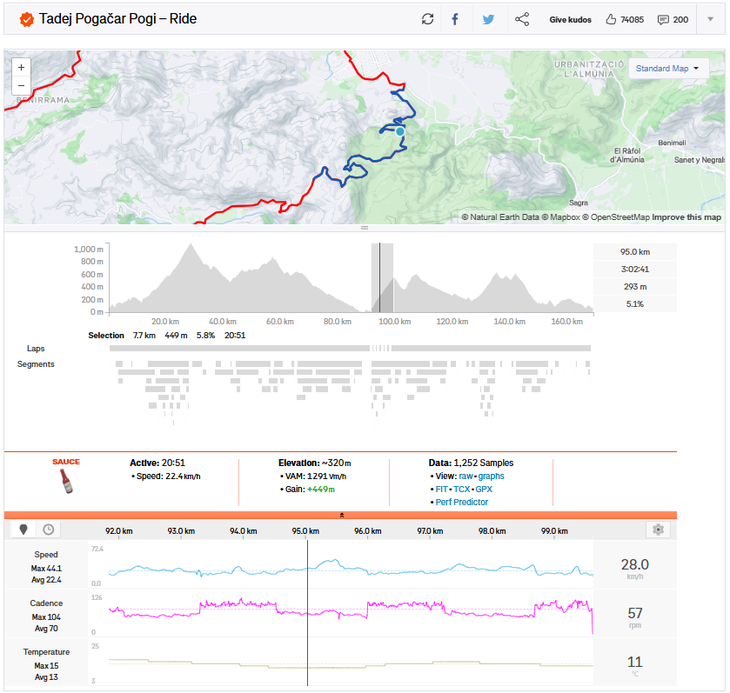Open the graphs view link

(491, 476)
